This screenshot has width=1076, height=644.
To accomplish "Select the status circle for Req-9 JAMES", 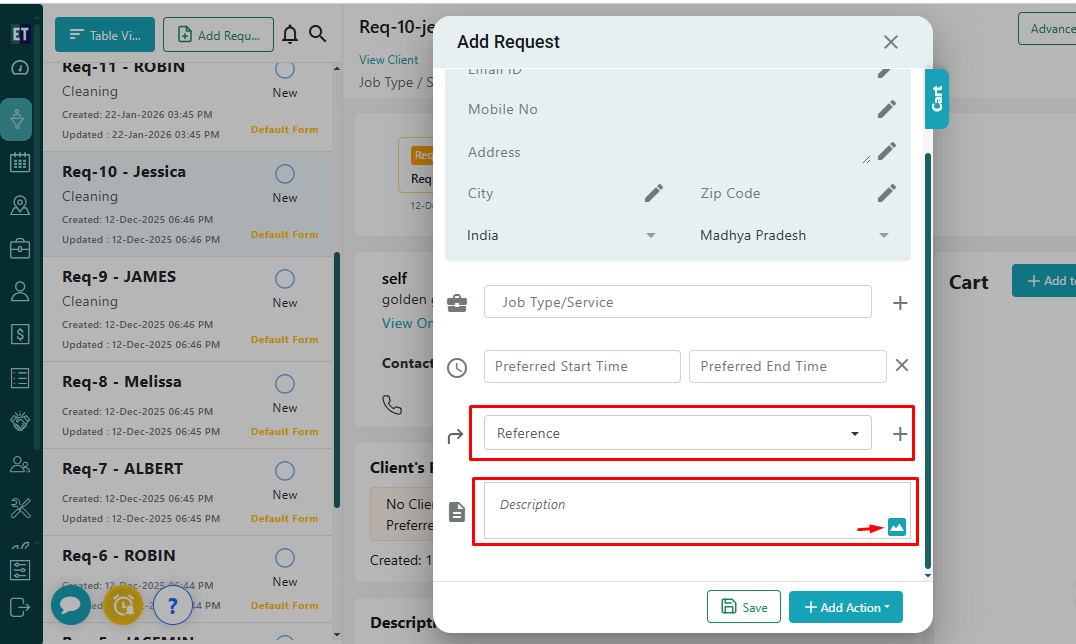I will click(x=285, y=279).
